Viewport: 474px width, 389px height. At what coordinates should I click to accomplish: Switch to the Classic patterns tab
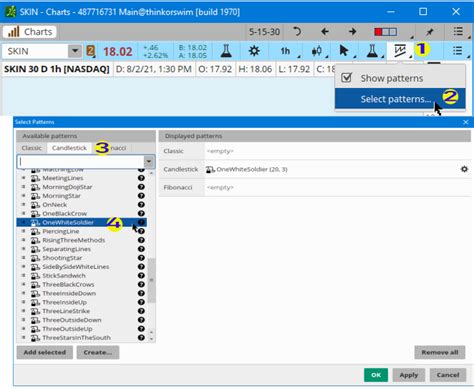pos(32,148)
